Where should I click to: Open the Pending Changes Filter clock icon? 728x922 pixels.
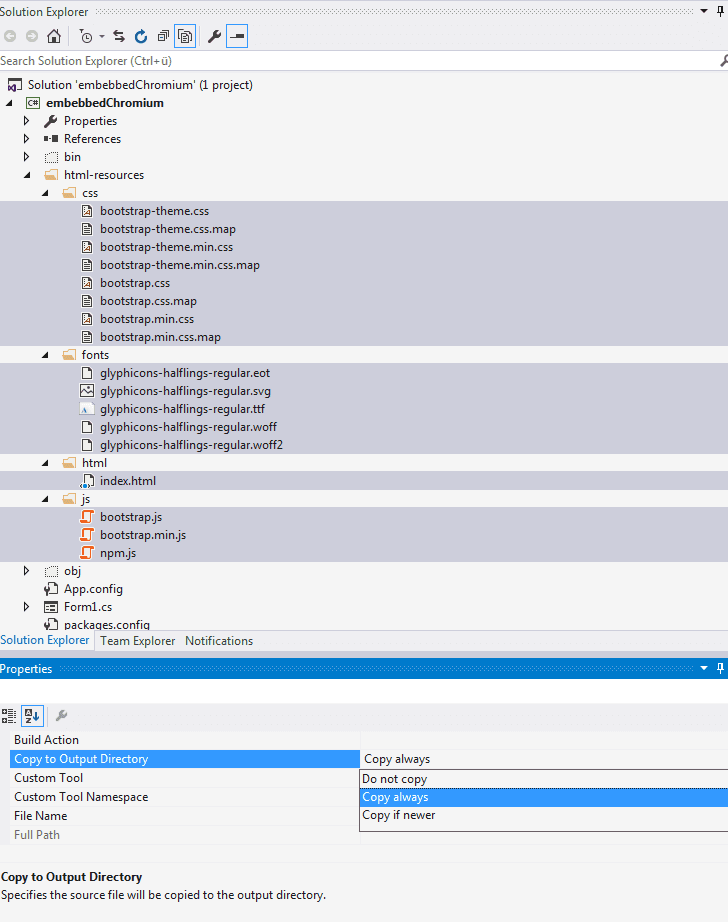click(x=87, y=36)
